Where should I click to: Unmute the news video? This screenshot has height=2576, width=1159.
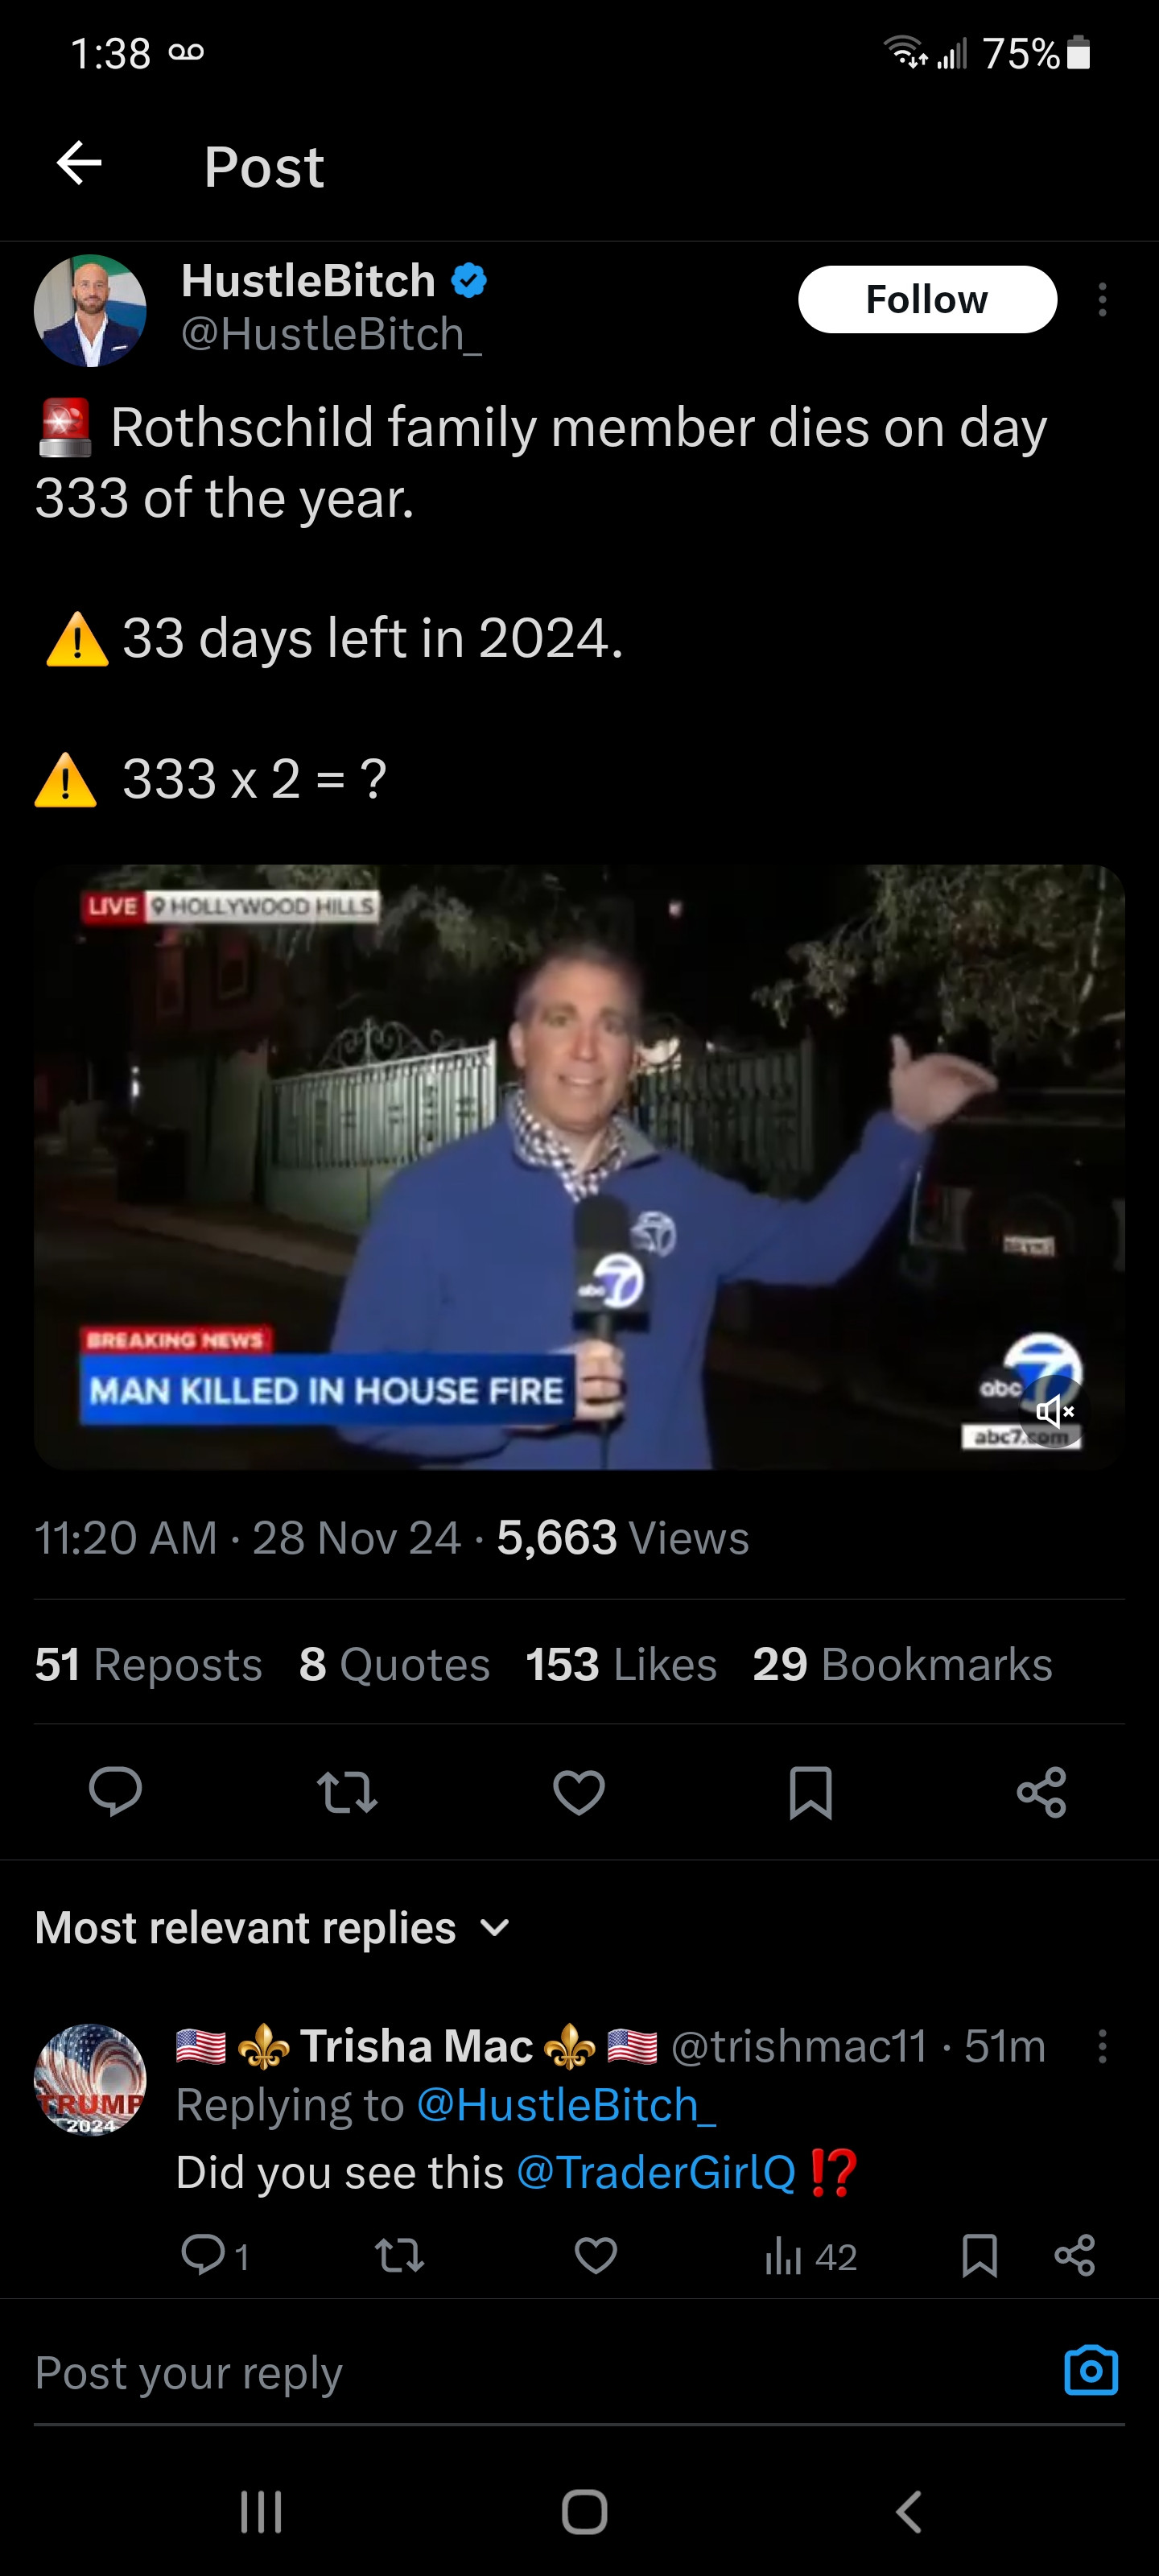click(x=1054, y=1412)
